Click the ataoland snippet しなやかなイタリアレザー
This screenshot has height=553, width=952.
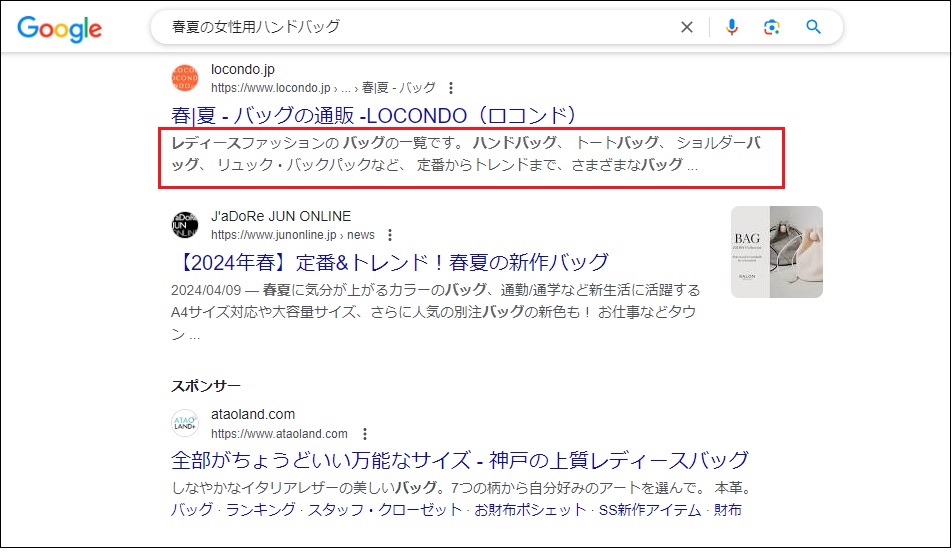pyautogui.click(x=463, y=488)
